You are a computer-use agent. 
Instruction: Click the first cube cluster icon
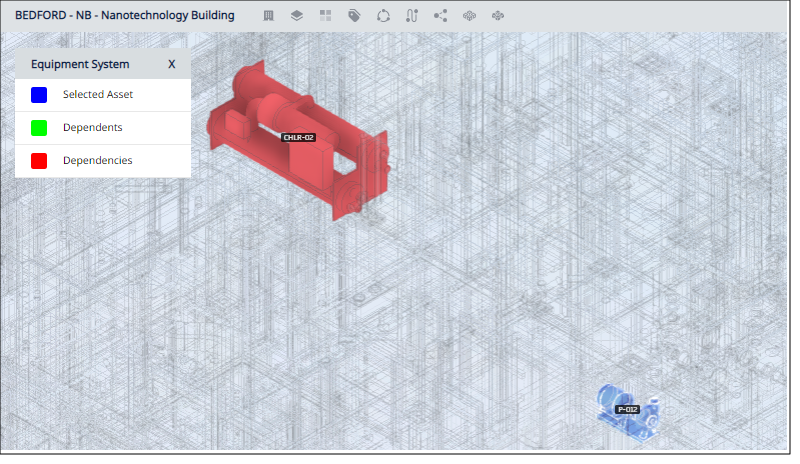(x=469, y=16)
